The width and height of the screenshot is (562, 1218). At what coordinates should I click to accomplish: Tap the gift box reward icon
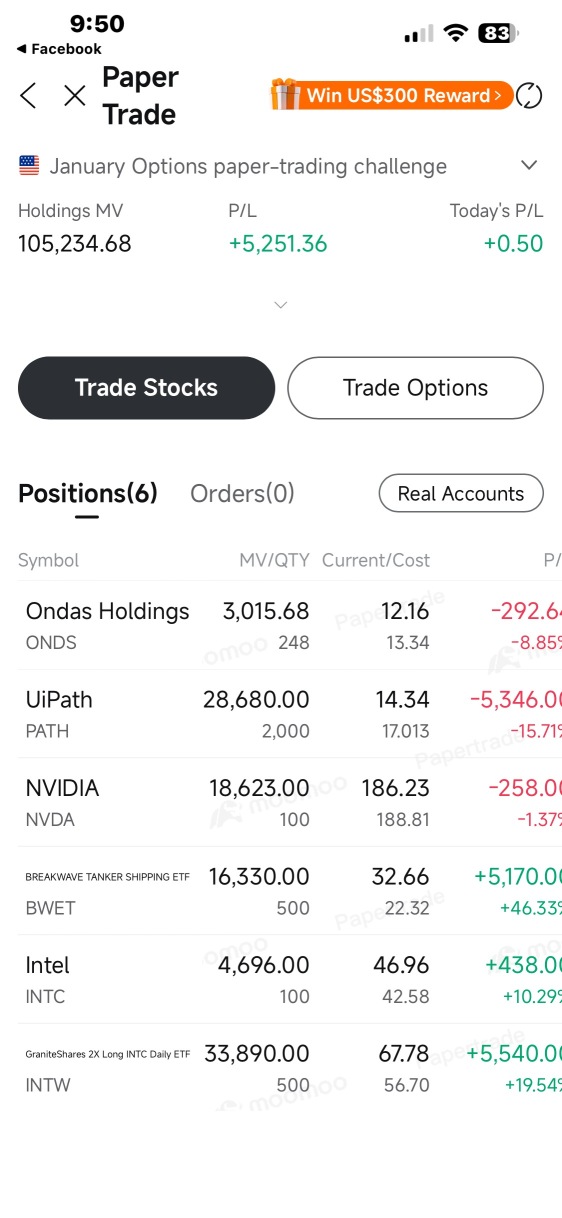(x=286, y=95)
